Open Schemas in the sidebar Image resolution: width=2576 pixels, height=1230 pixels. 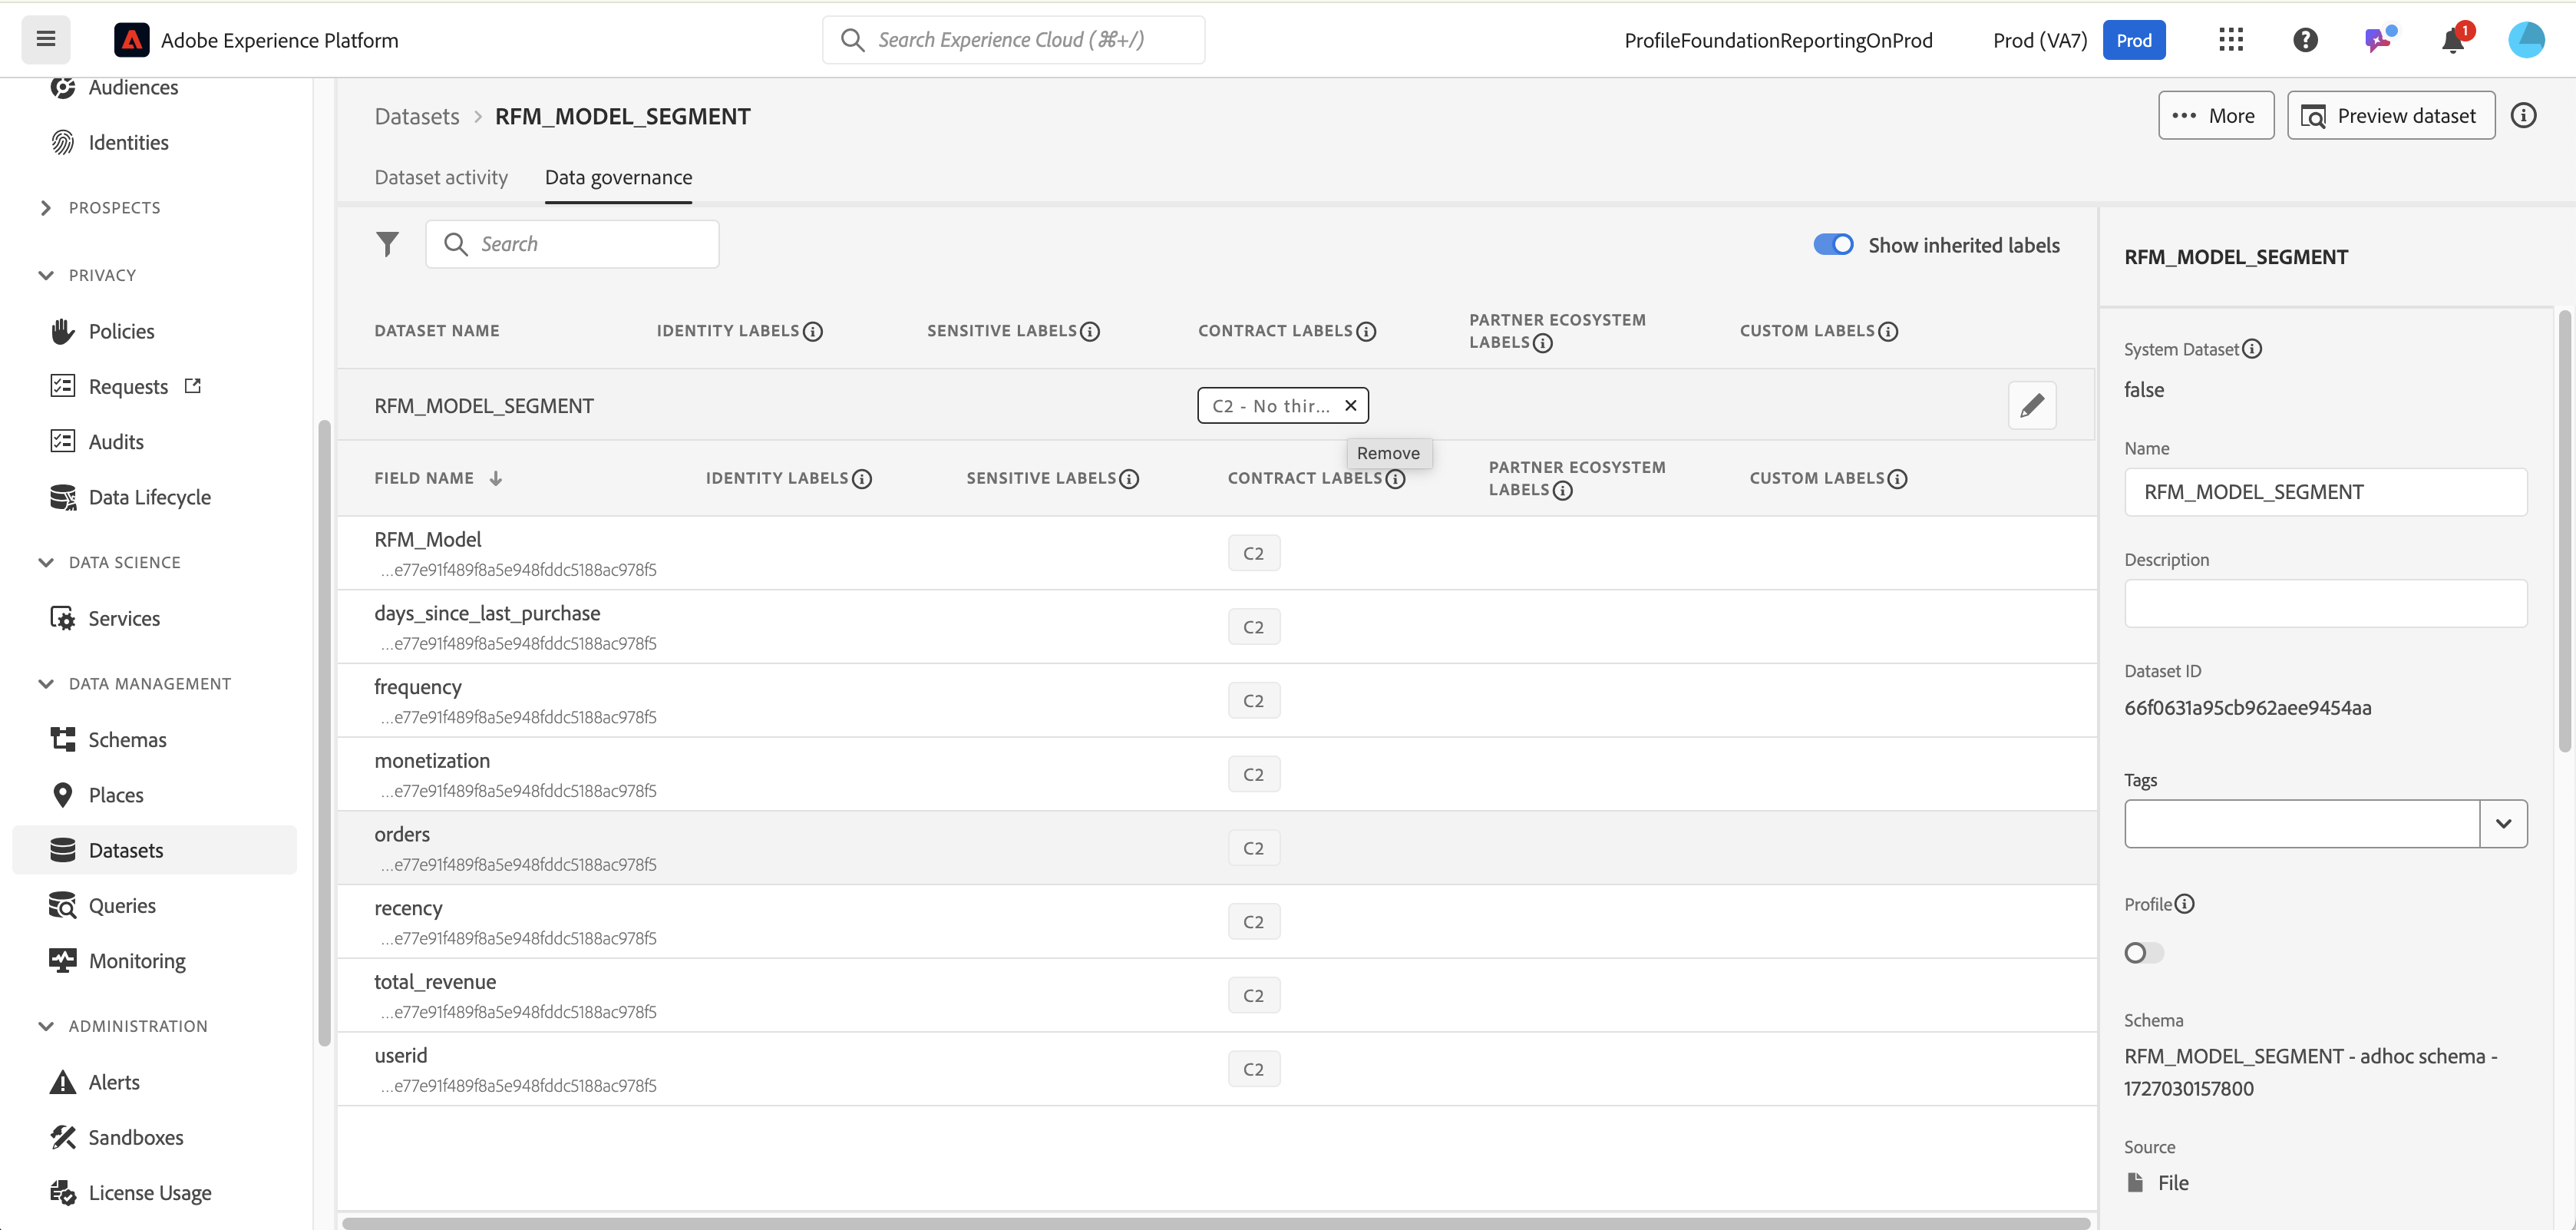127,739
